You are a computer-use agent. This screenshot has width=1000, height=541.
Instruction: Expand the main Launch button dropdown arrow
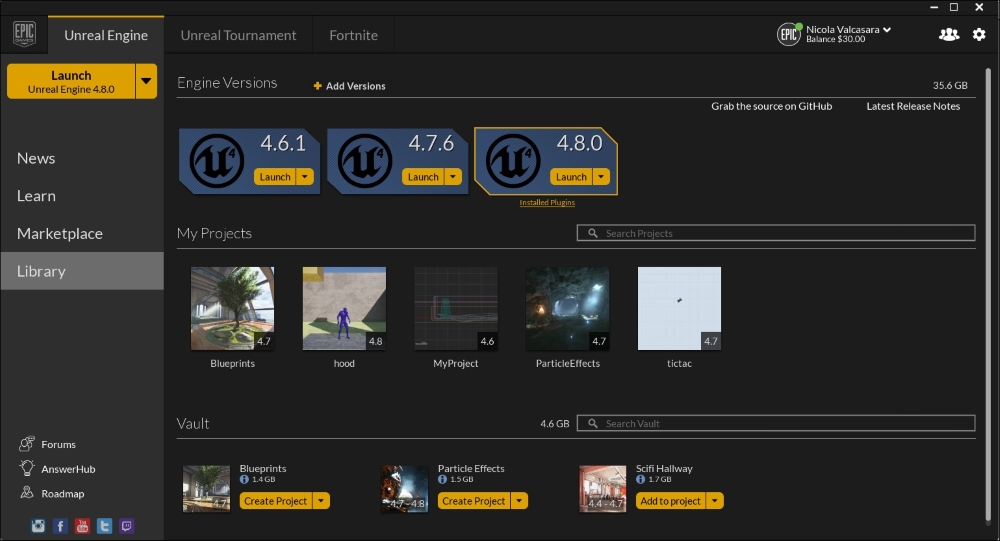146,81
